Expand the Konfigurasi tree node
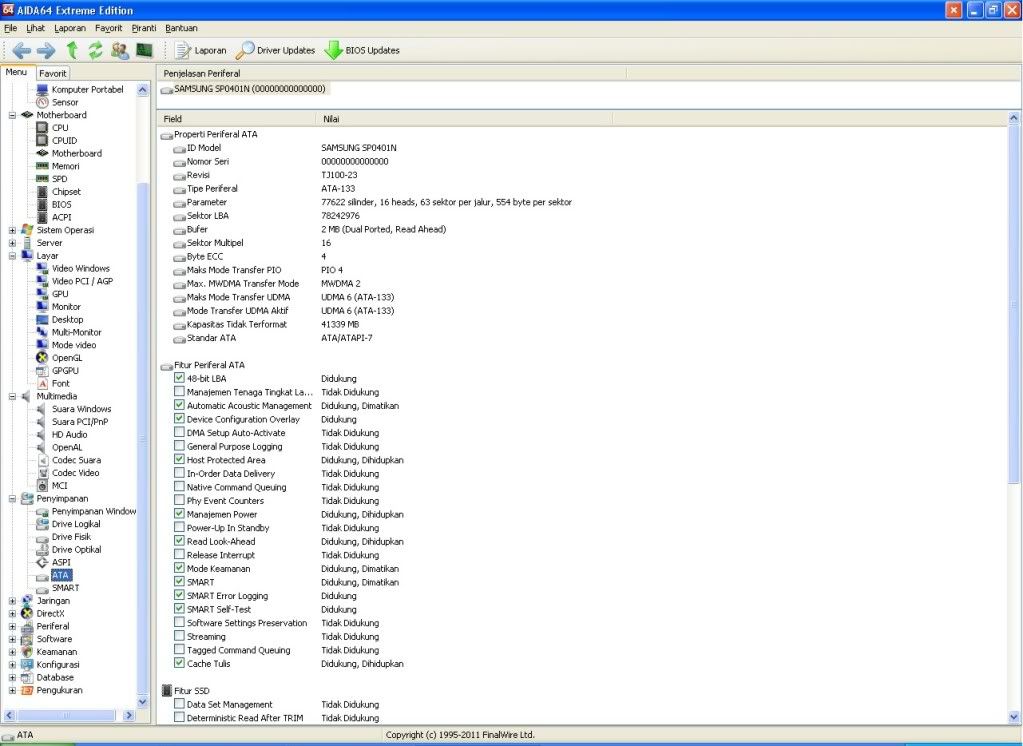The width and height of the screenshot is (1023, 746). click(12, 664)
